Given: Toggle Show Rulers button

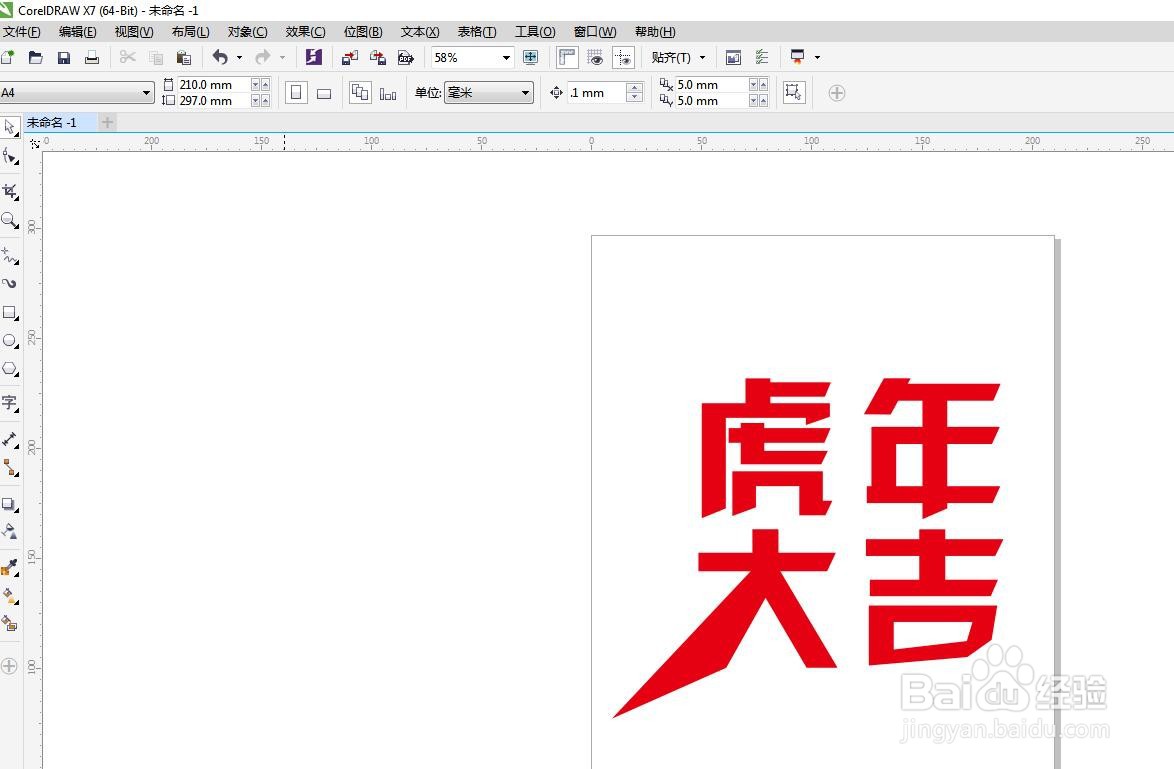Looking at the screenshot, I should [567, 57].
